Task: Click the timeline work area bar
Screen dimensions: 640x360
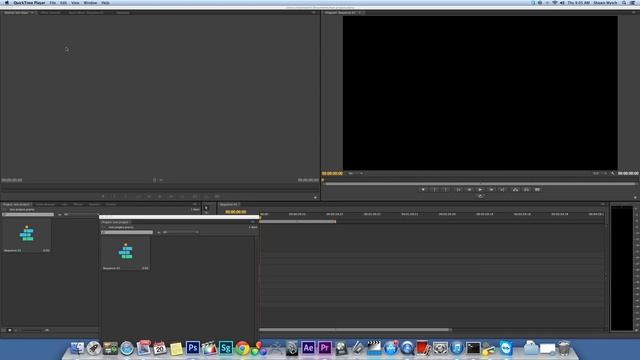Action: point(298,222)
